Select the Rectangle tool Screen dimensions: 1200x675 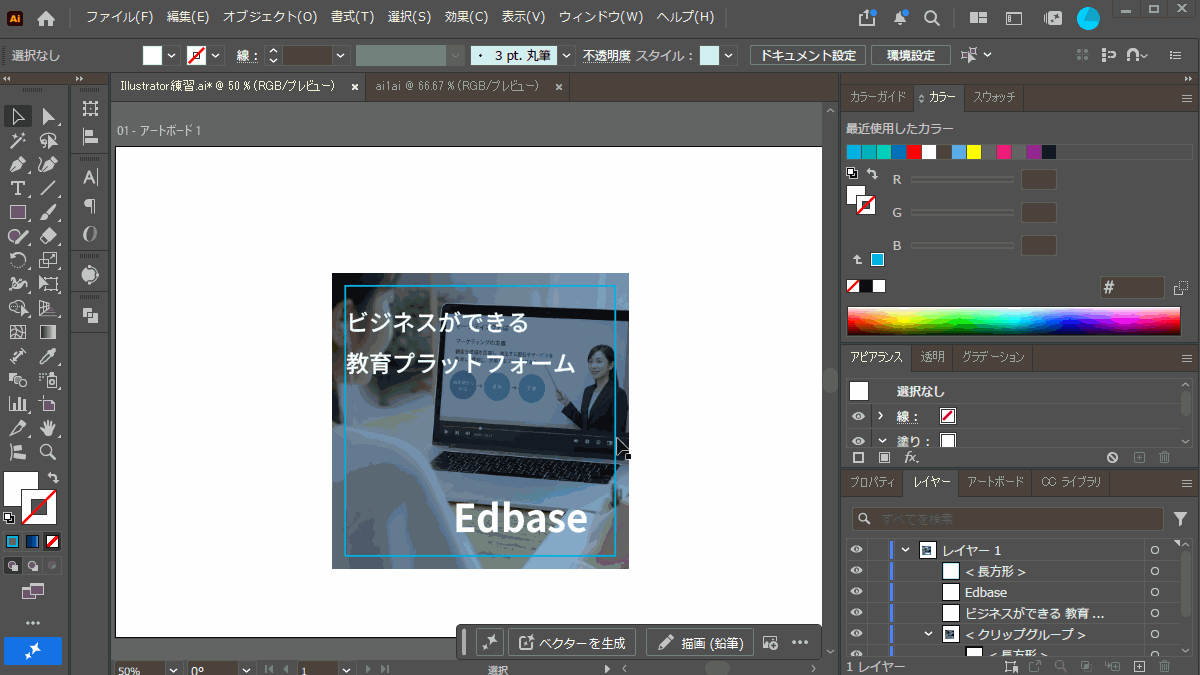pos(18,212)
